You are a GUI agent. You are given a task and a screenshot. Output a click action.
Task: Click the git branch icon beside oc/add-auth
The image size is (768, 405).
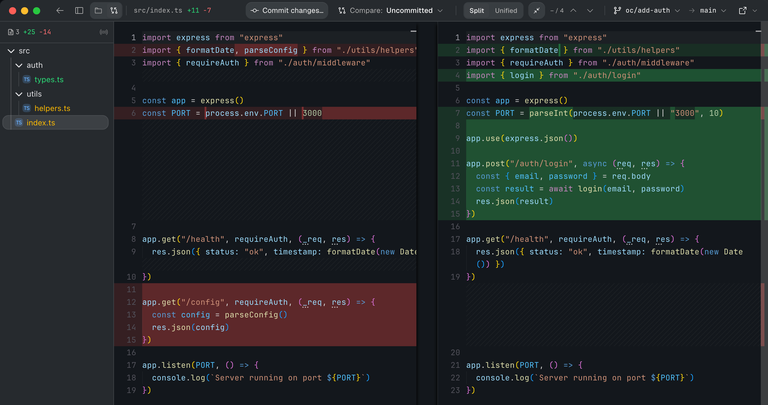tap(617, 10)
